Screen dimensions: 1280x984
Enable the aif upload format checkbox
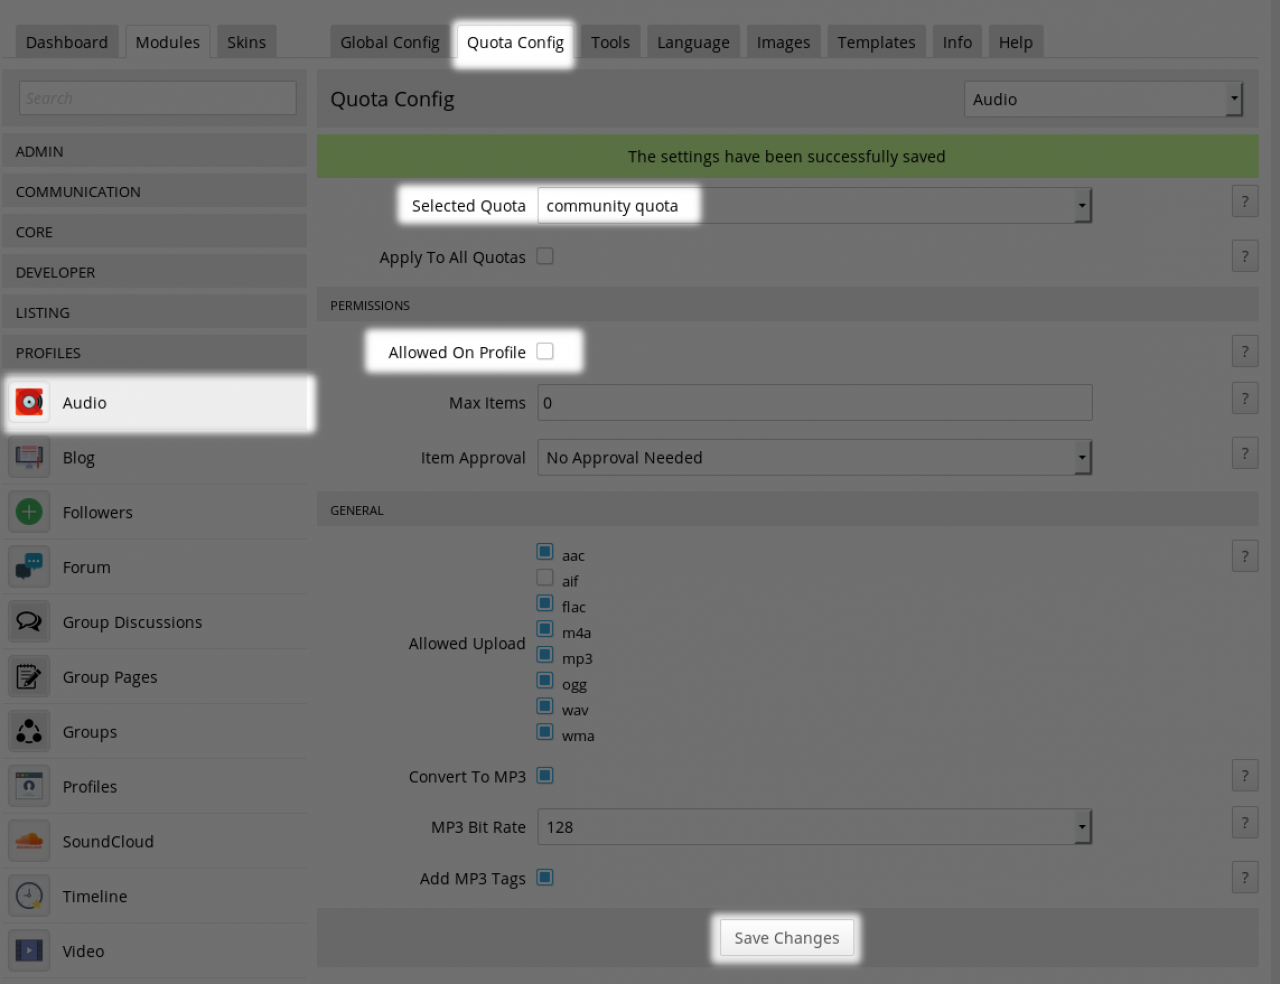545,578
